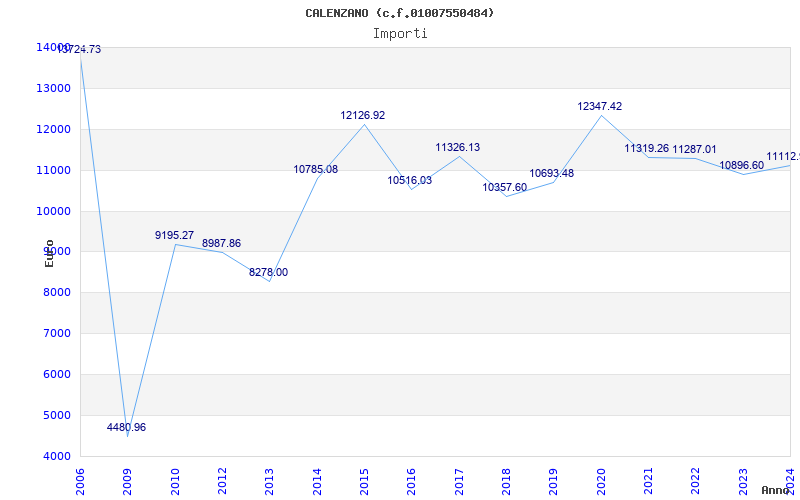This screenshot has width=800, height=500.
Task: Click the 2009 x-axis year label
Action: (x=128, y=478)
